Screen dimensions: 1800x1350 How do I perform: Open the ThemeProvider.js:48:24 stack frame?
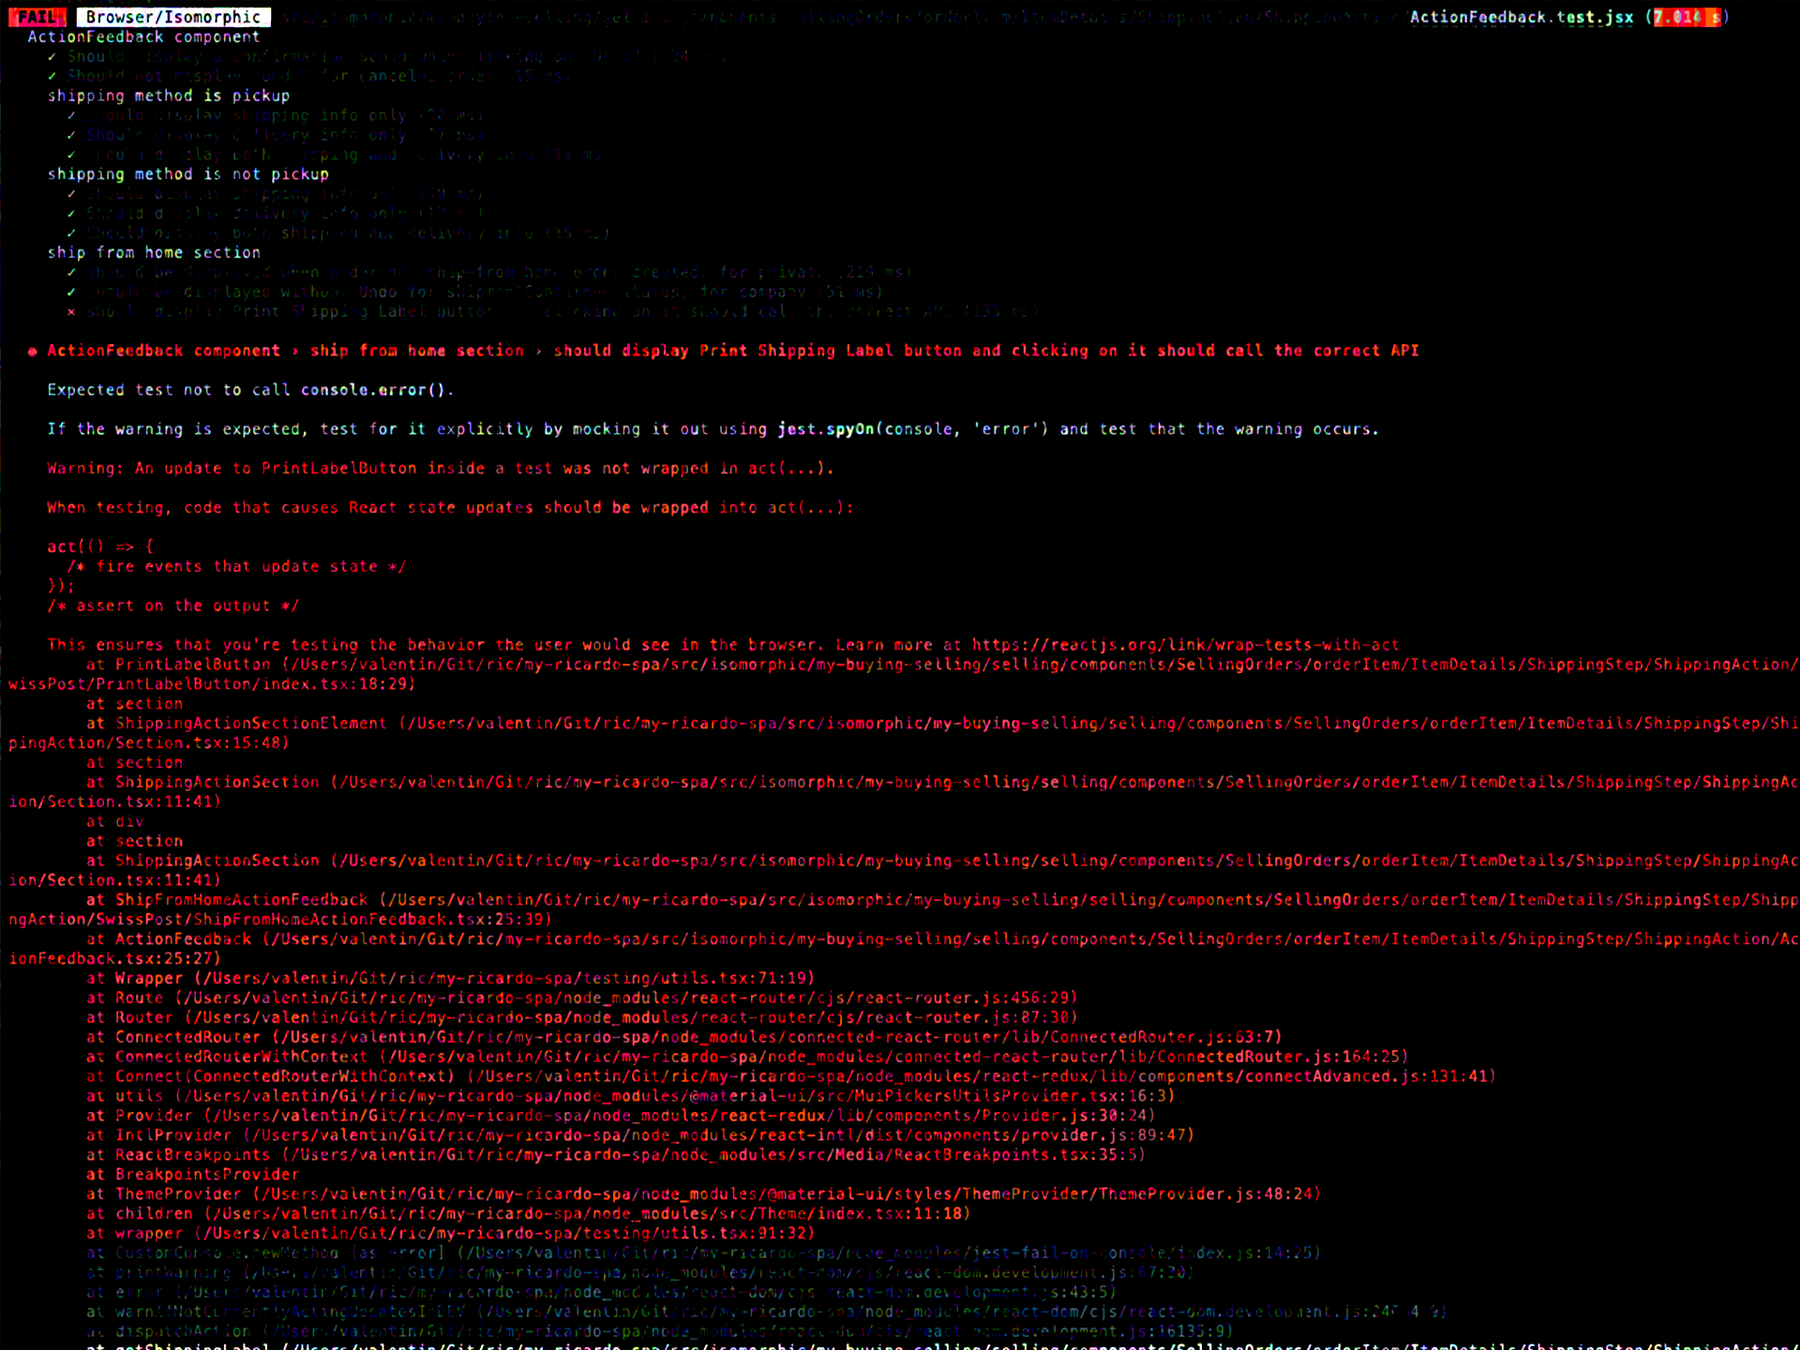[x=785, y=1194]
